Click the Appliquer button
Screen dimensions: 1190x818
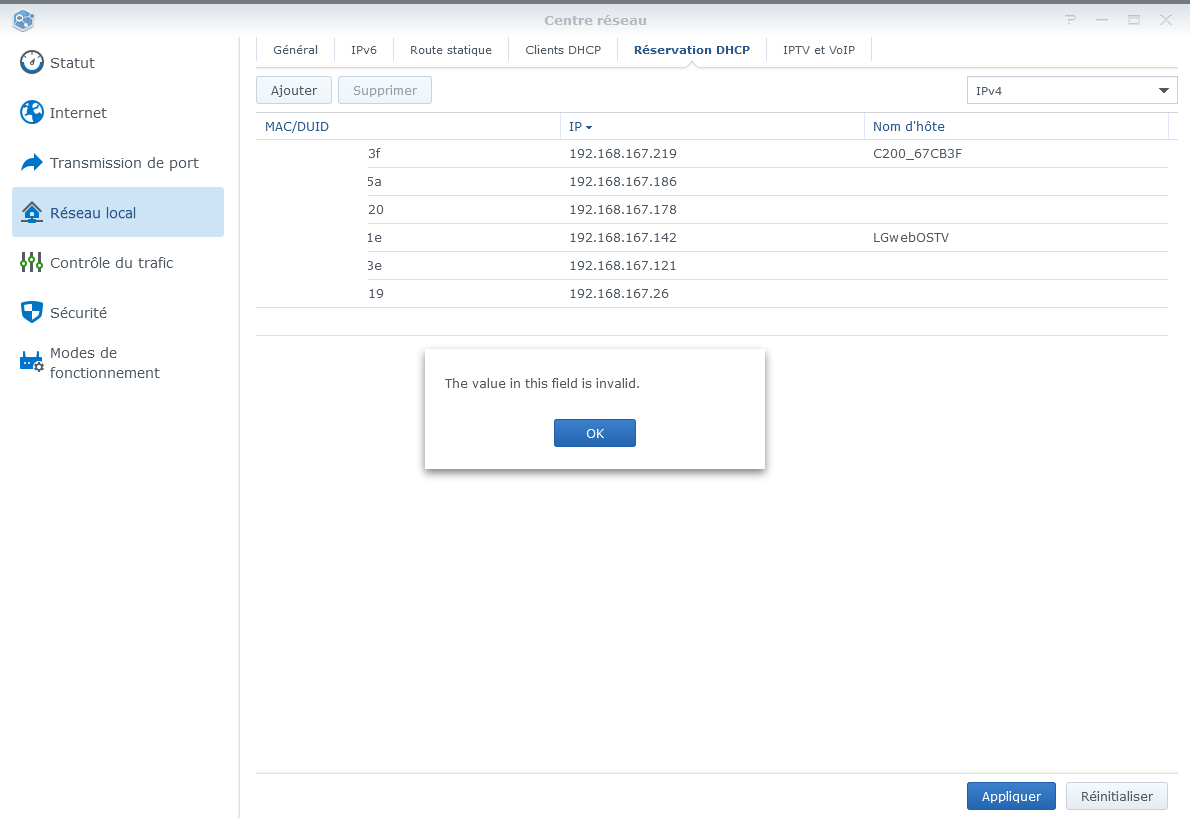[x=1011, y=796]
